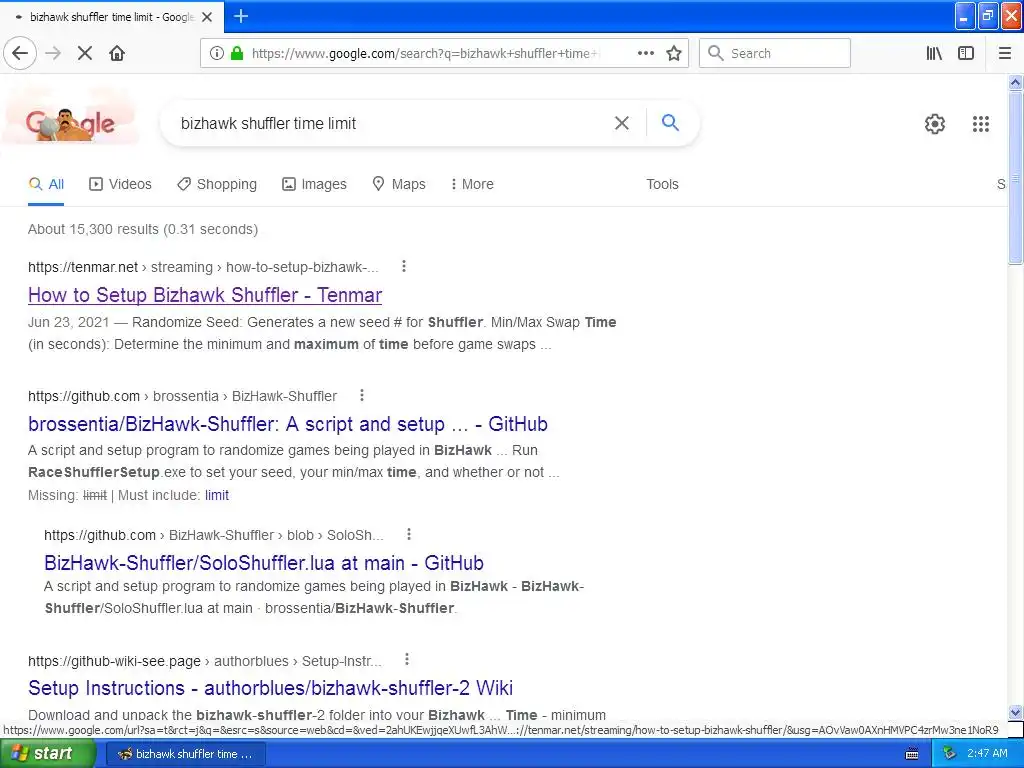The image size is (1024, 768).
Task: Bookmark this page with the star icon
Action: 674,54
